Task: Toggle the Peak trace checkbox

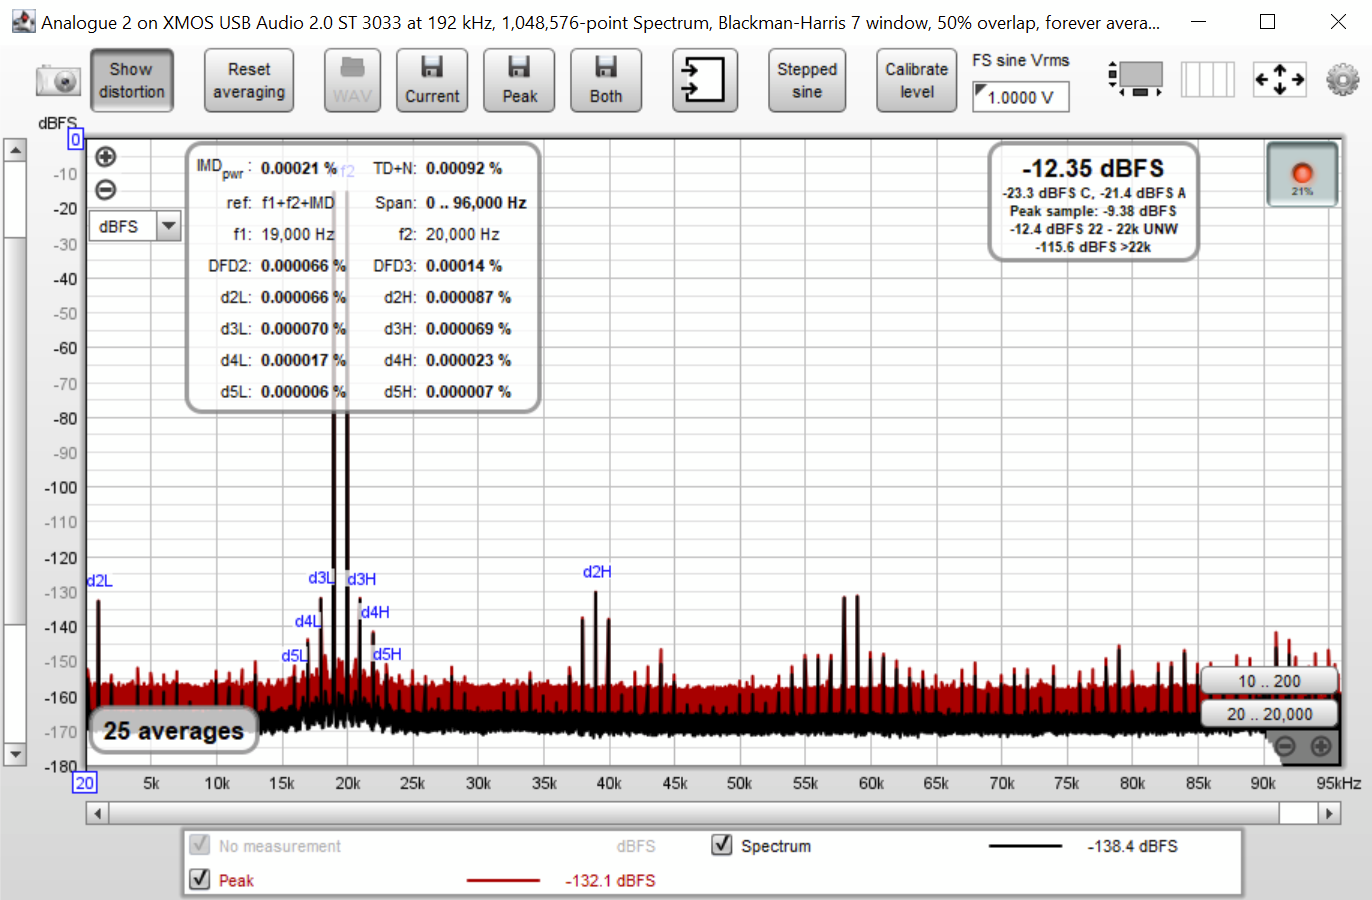Action: point(200,879)
